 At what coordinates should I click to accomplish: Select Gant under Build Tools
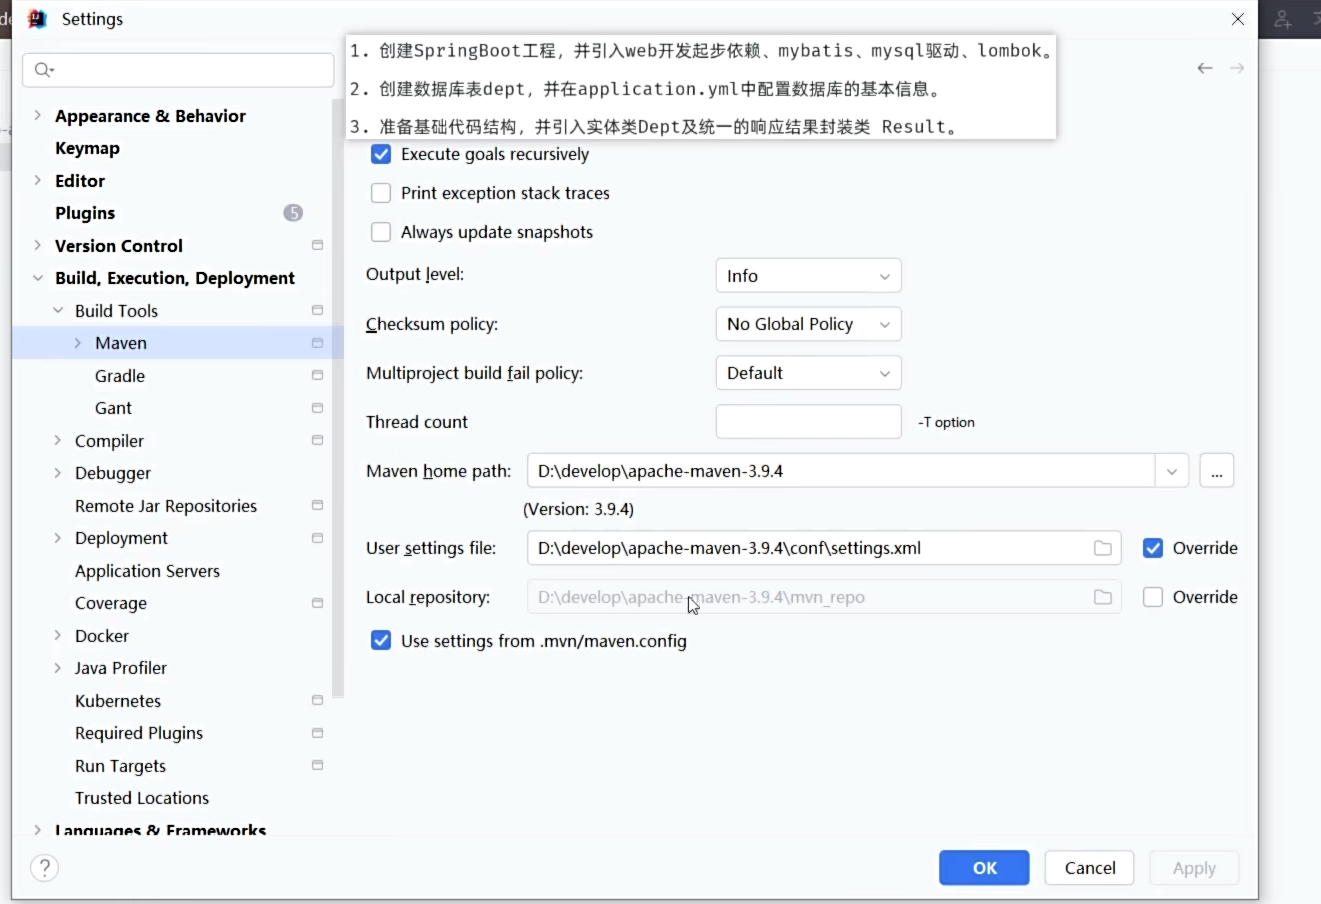point(113,408)
